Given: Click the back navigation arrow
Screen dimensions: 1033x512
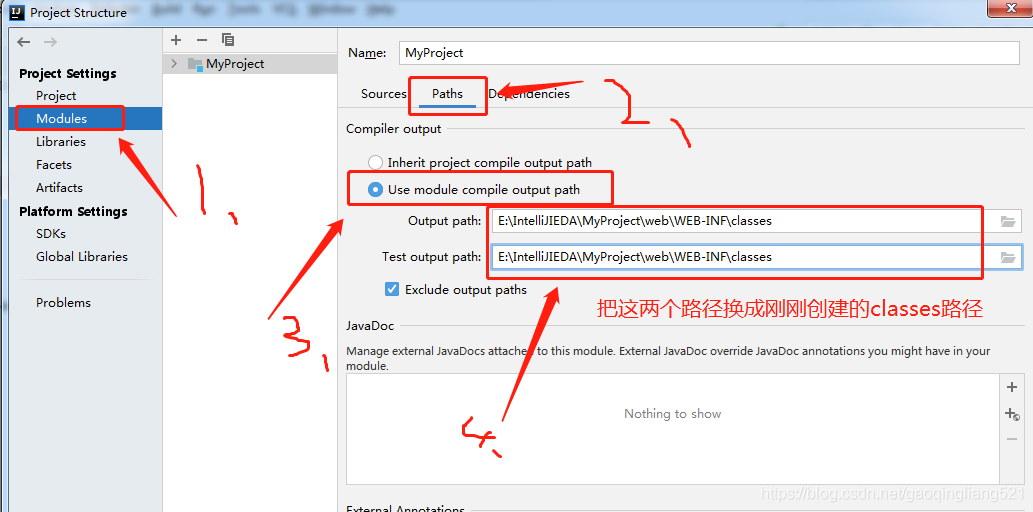Looking at the screenshot, I should pyautogui.click(x=24, y=42).
